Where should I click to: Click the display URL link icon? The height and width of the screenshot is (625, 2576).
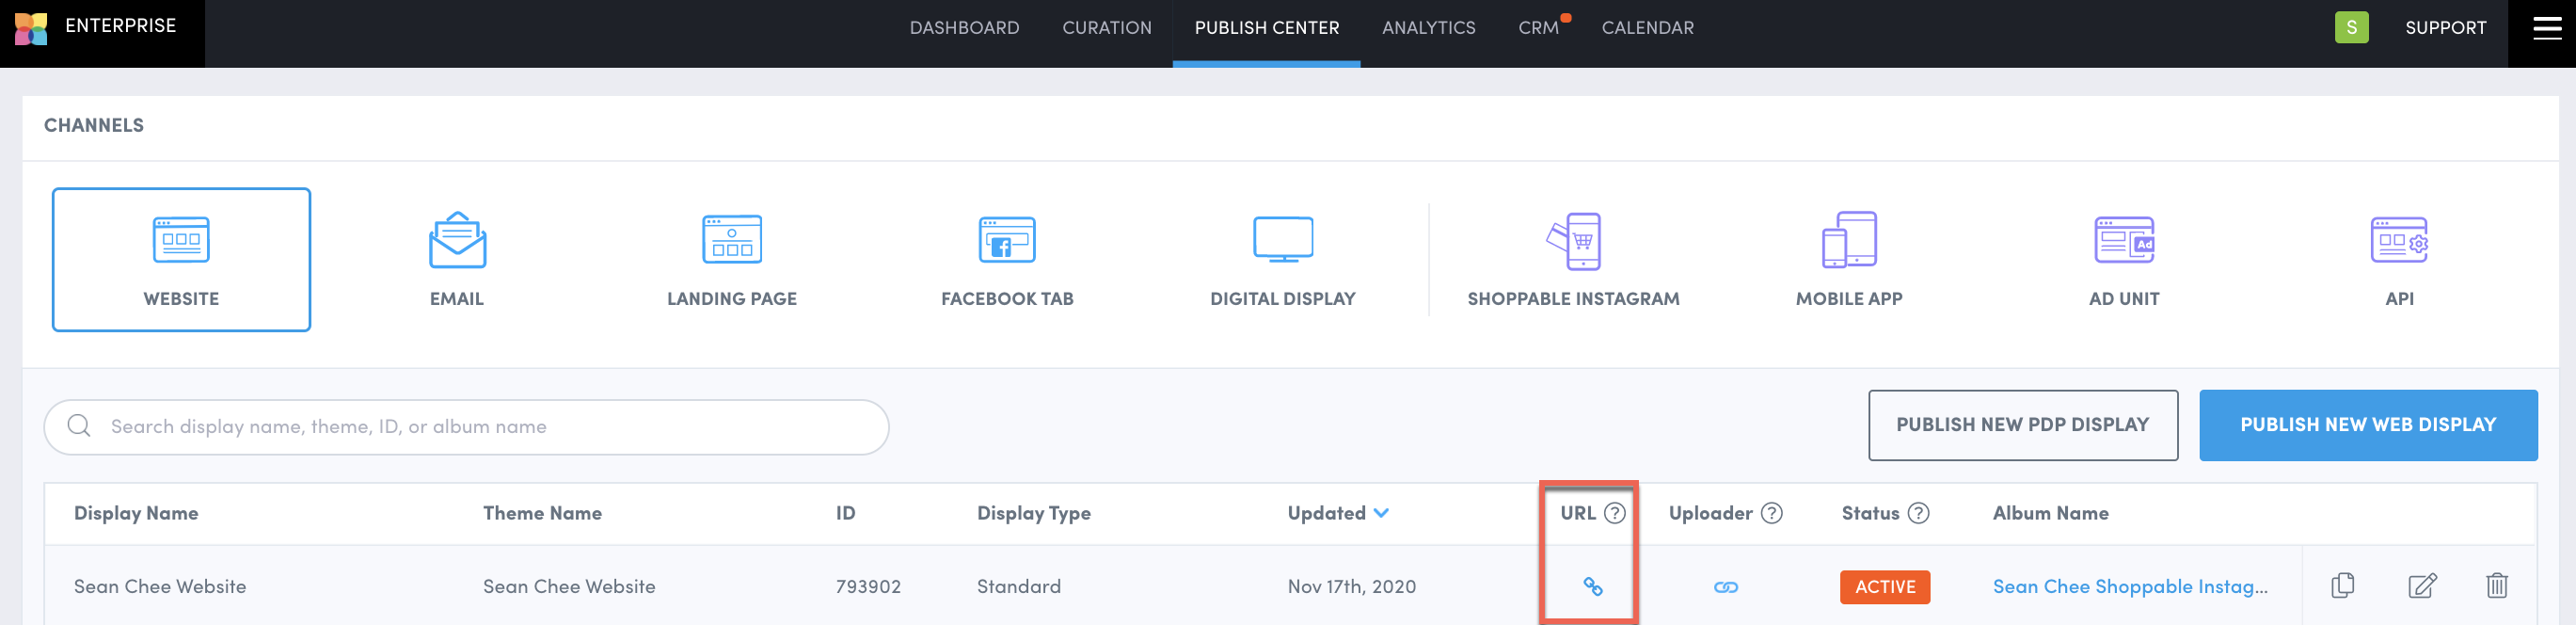pyautogui.click(x=1593, y=587)
